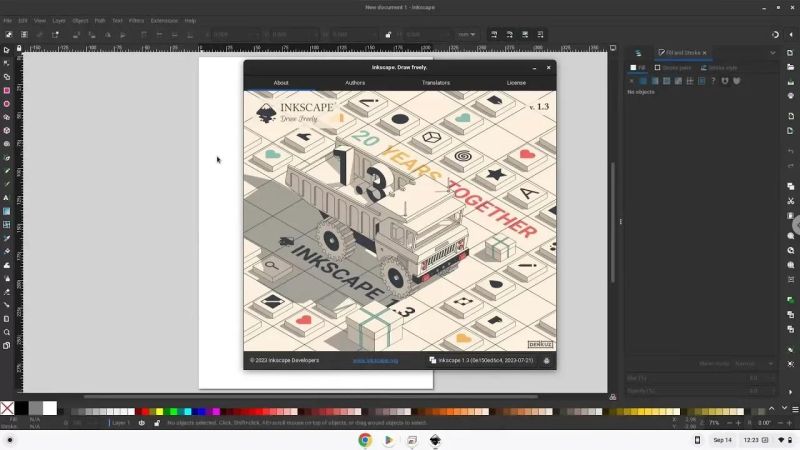
Task: Switch to License tab in About dialog
Action: pyautogui.click(x=516, y=83)
